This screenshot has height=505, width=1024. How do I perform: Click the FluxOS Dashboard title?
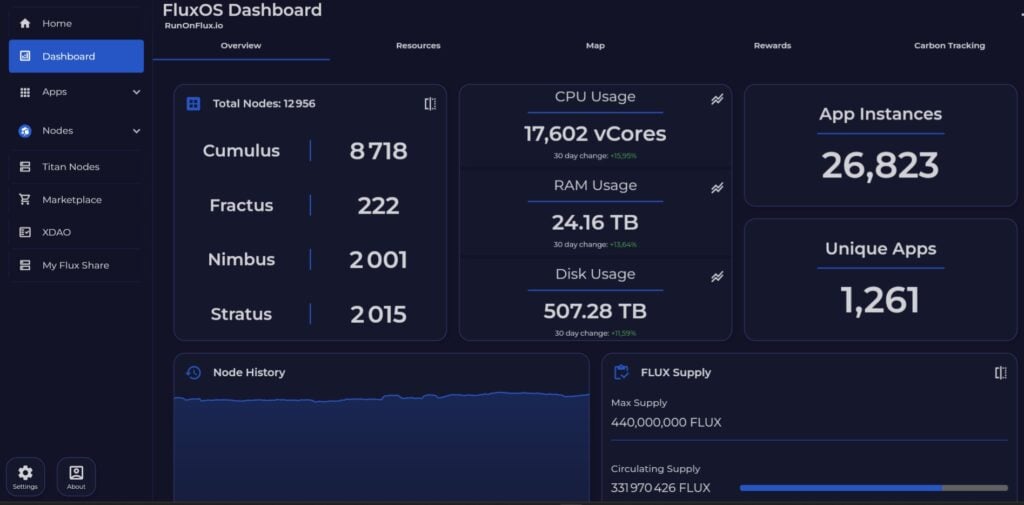tap(242, 10)
